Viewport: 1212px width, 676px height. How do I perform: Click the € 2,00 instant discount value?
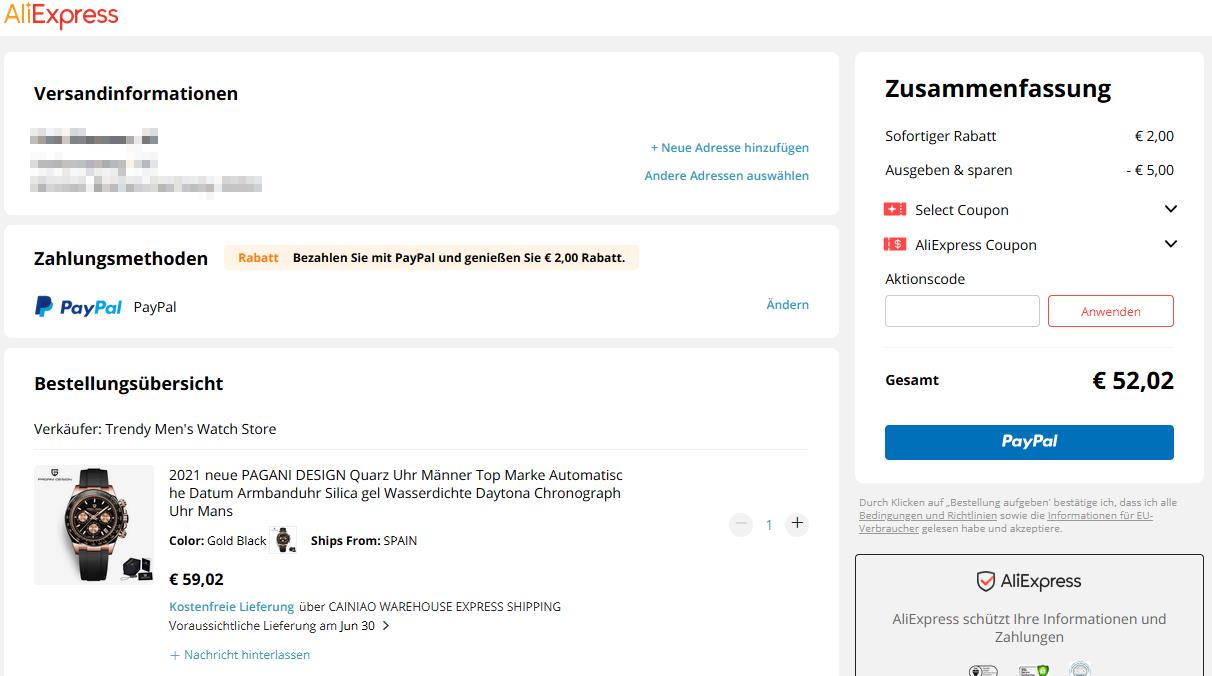coord(1154,136)
